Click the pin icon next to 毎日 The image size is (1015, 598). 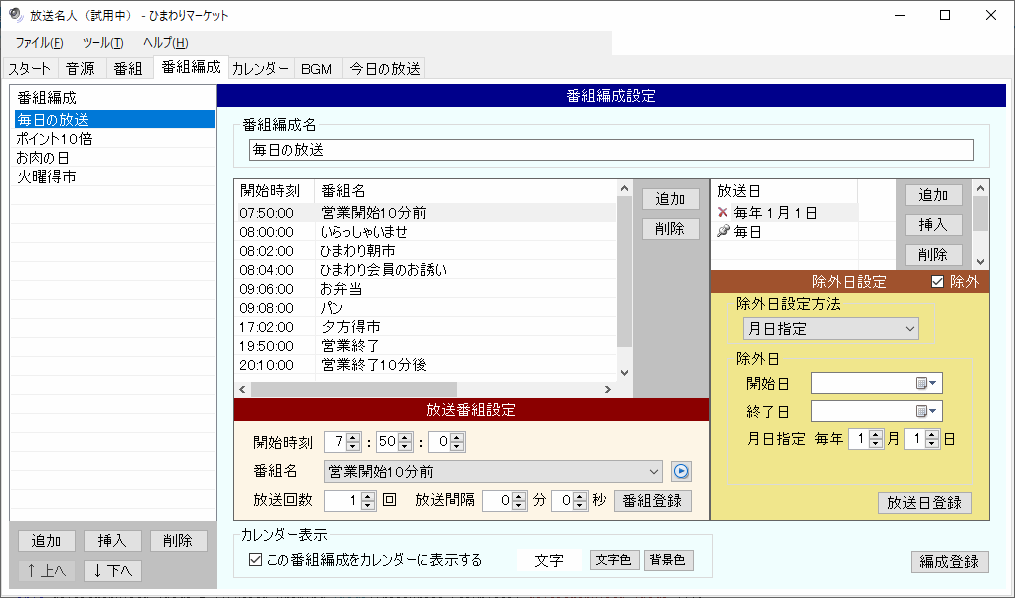click(724, 232)
